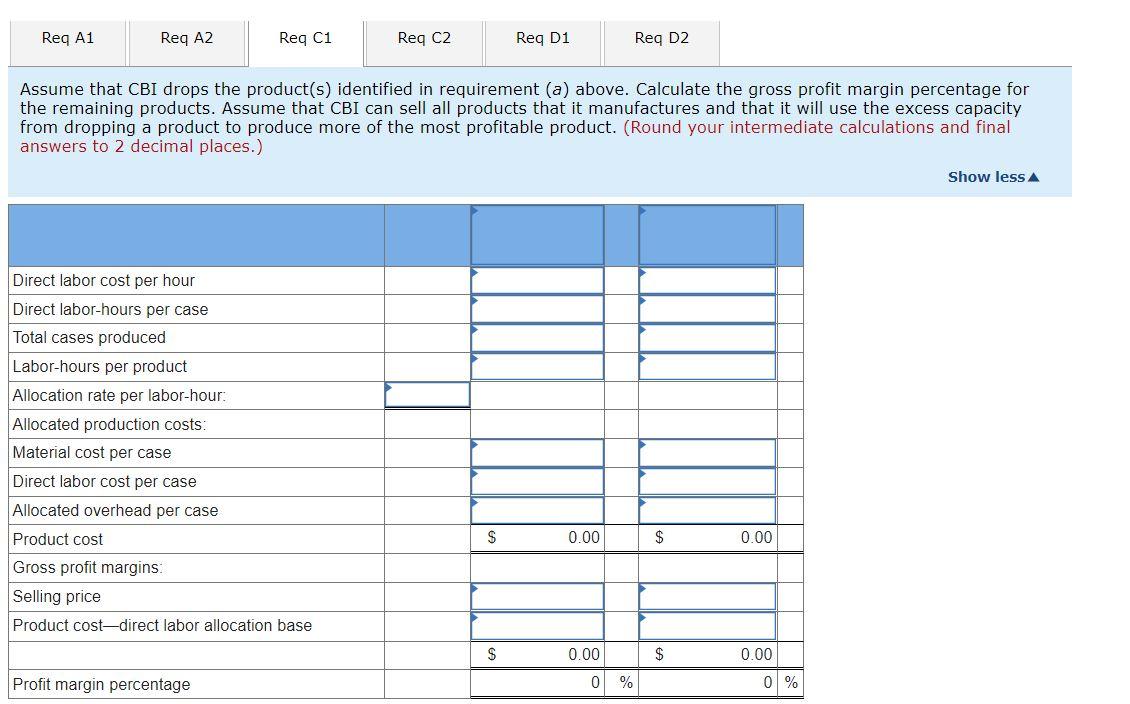Screen dimensions: 1130x704
Task: Click the Allocation rate per labor-hour input
Action: (x=427, y=395)
